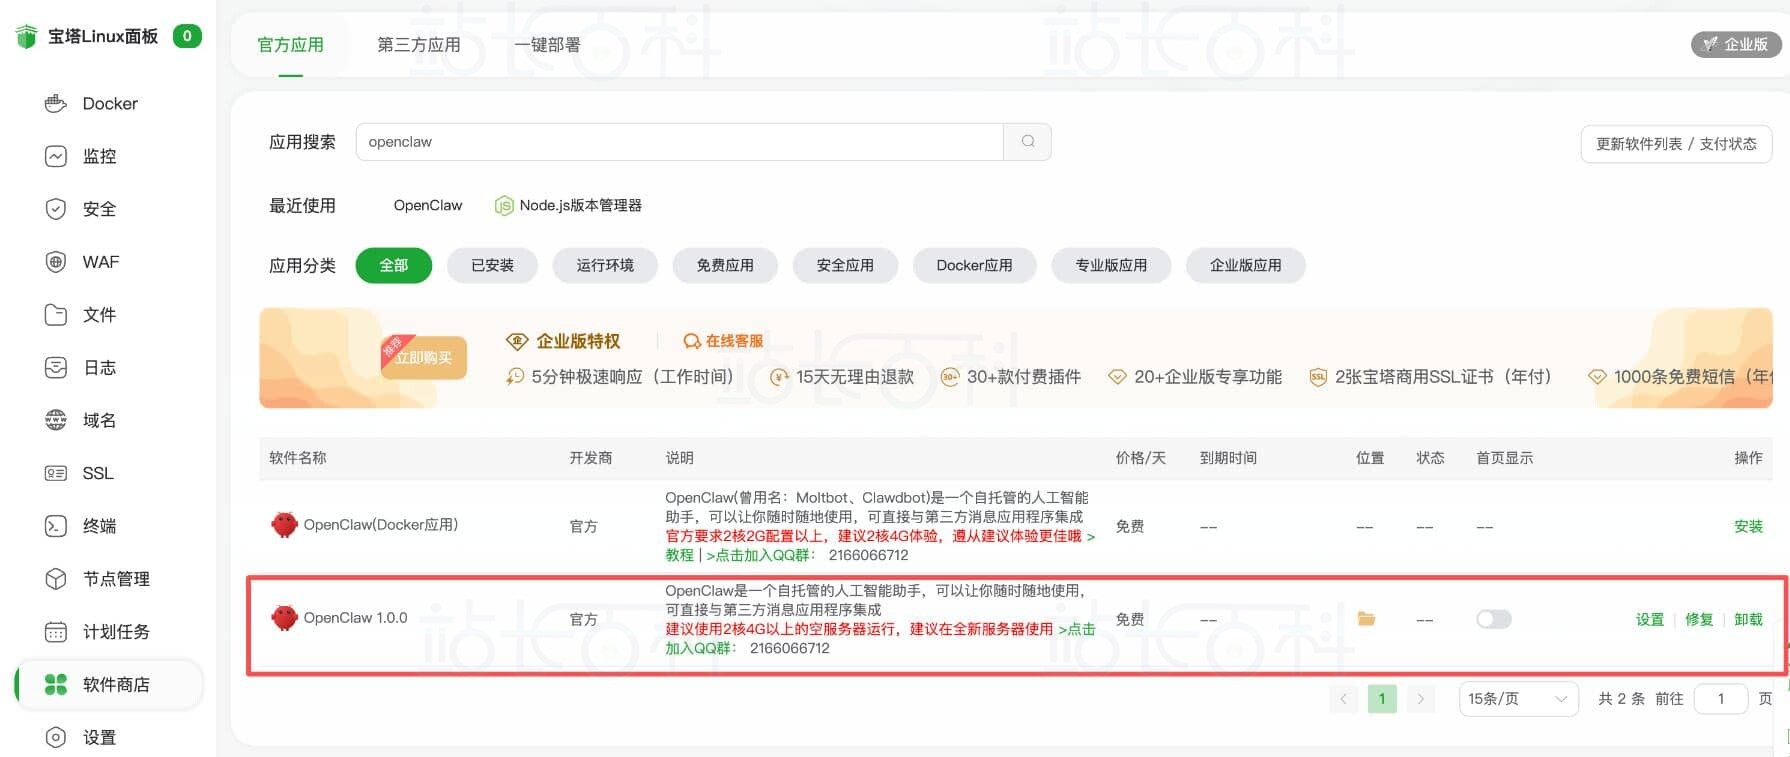The width and height of the screenshot is (1790, 757).
Task: Click the 在线客服 headset icon
Action: (x=691, y=341)
